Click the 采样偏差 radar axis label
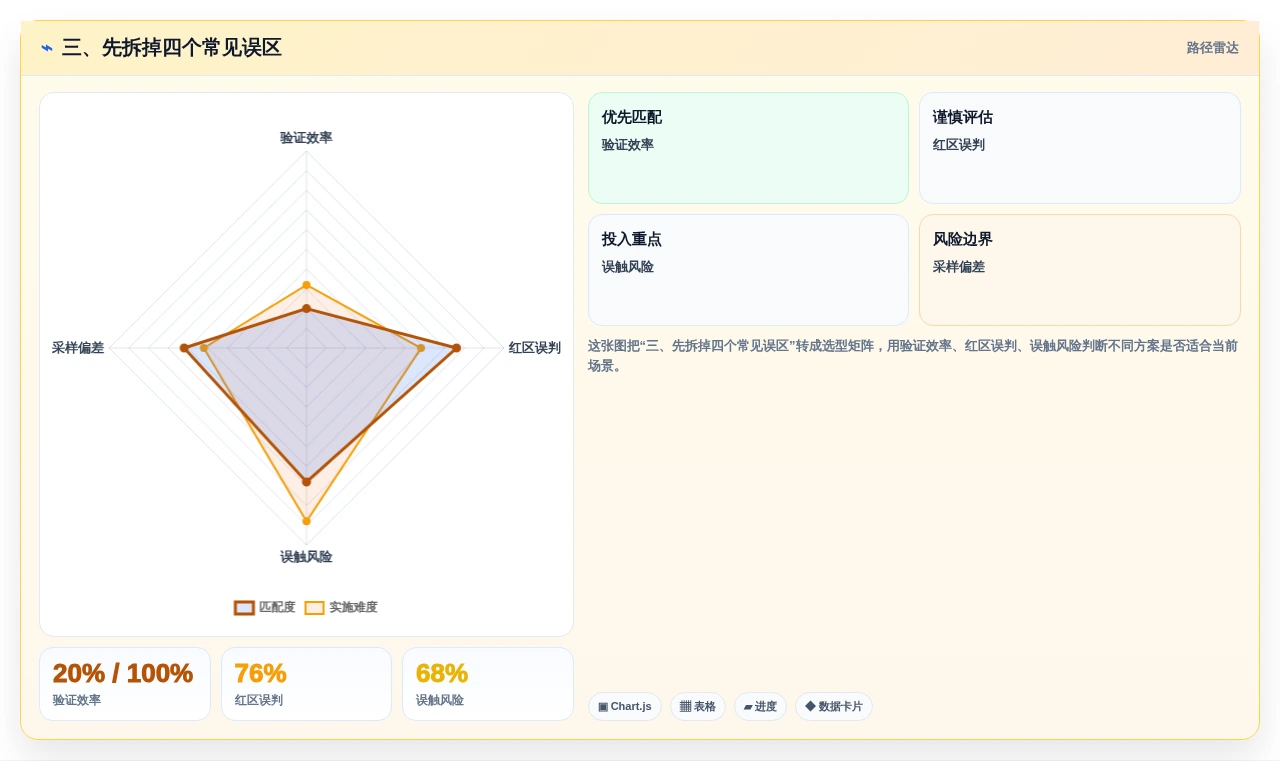 [x=78, y=348]
